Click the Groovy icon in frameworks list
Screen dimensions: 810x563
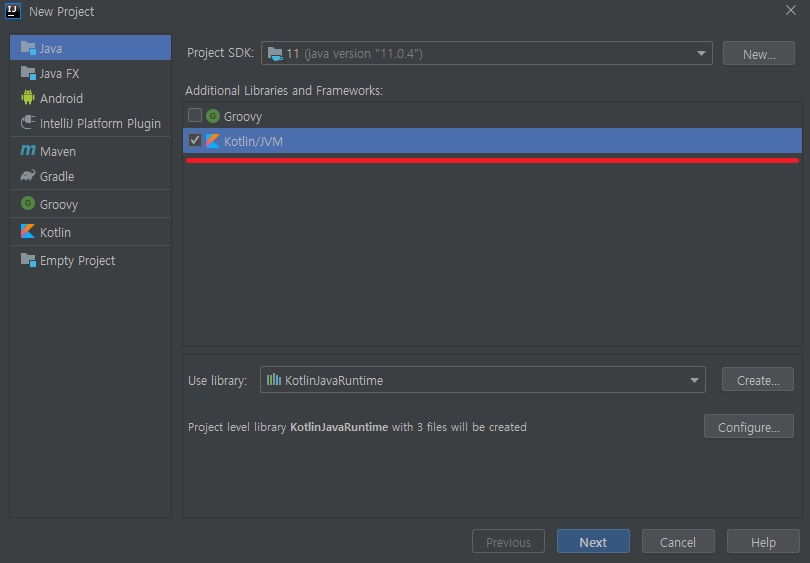tap(213, 116)
